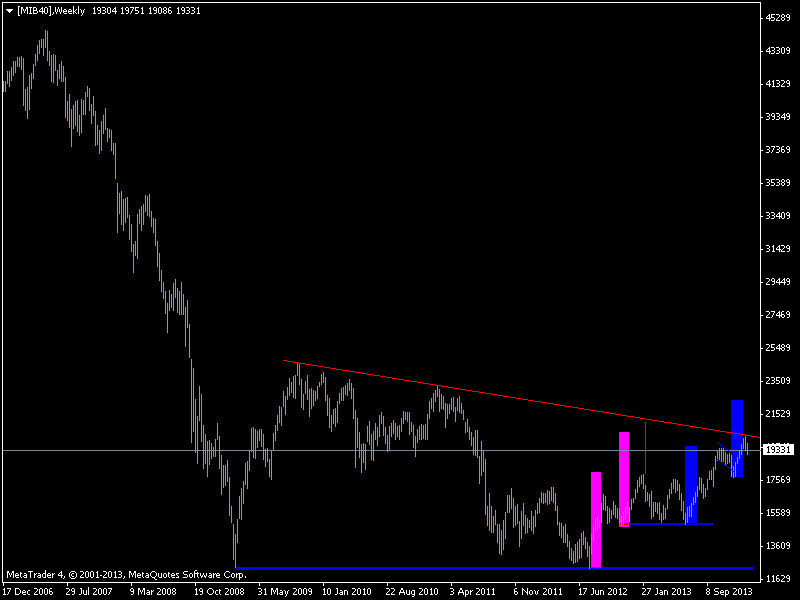The width and height of the screenshot is (800, 600).
Task: Click the blue rectangle above Jan 2013
Action: 691,484
